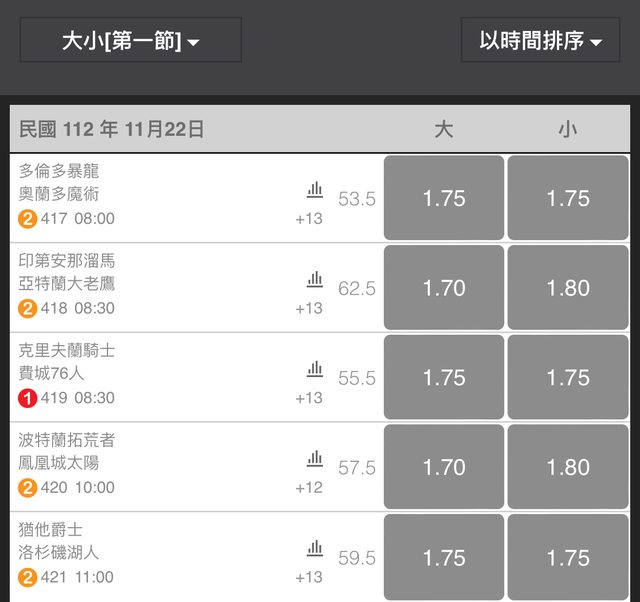640x602 pixels.
Task: Select 小 odds 1.80 for 波特蘭拓荒者 game
Action: coord(568,467)
